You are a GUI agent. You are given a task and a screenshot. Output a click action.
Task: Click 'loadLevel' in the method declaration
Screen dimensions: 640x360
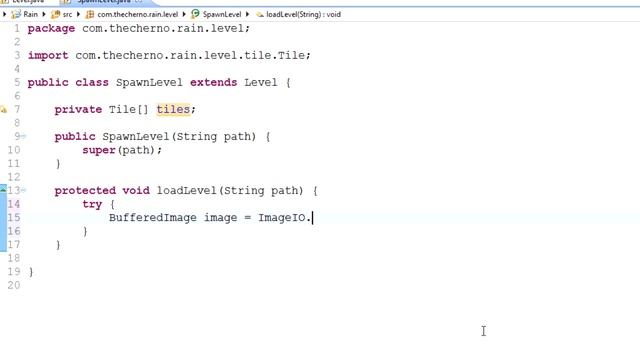(187, 191)
